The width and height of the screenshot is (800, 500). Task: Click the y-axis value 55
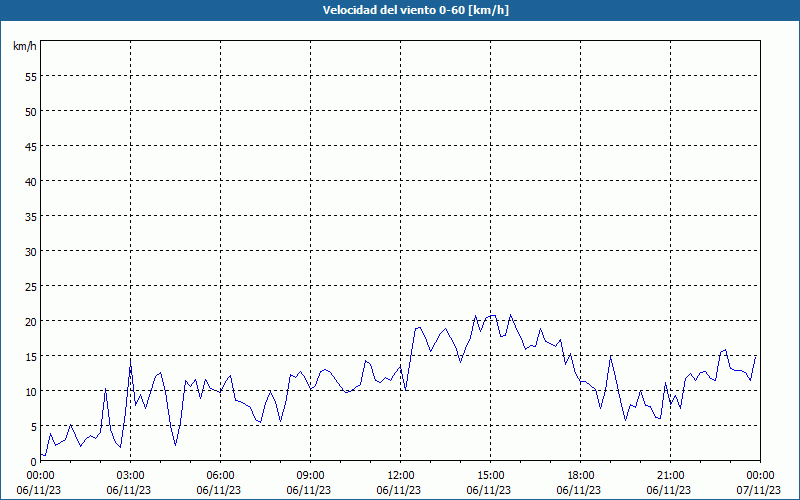(31, 77)
